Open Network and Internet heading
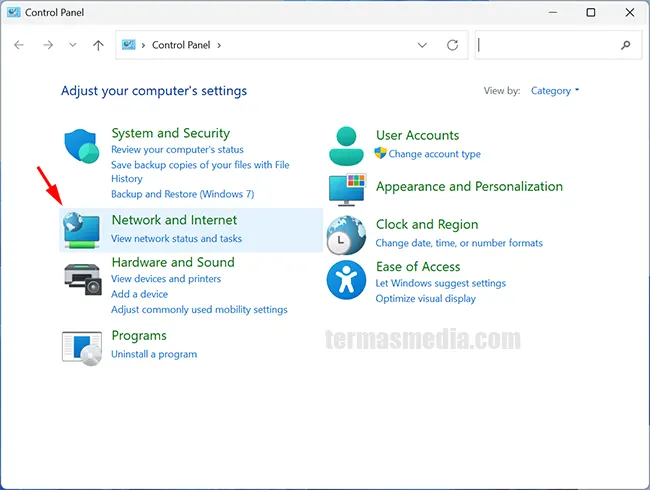 175,220
